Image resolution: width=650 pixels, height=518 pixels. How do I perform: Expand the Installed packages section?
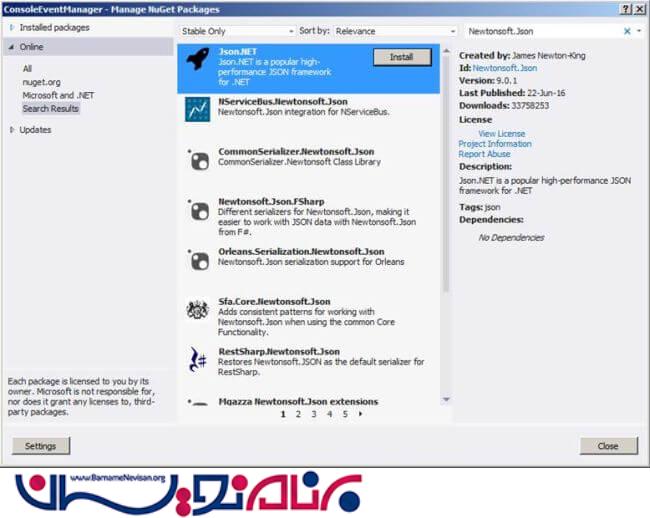click(x=12, y=28)
